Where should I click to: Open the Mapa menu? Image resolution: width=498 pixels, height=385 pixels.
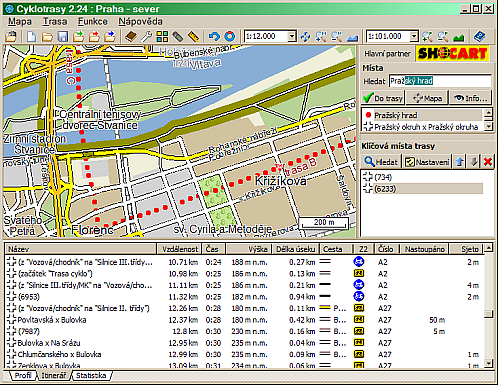click(x=20, y=22)
